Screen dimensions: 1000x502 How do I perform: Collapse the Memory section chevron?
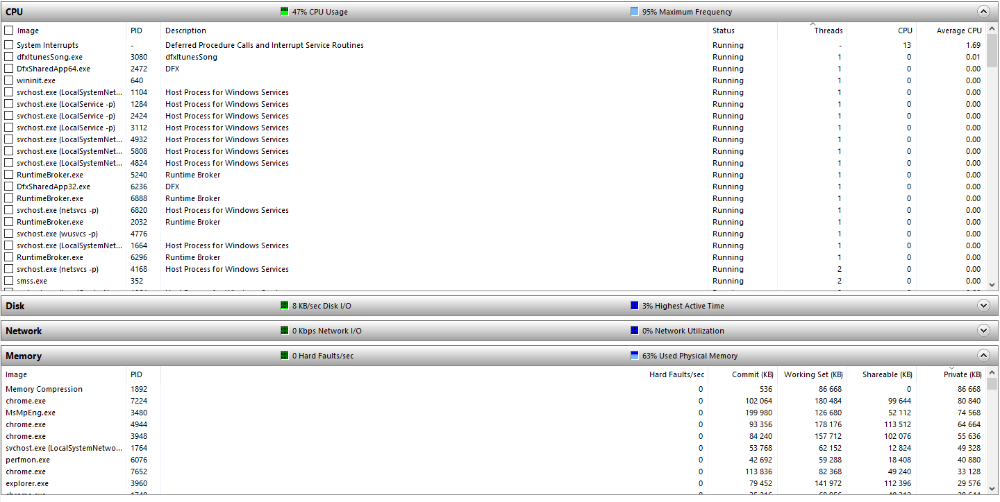983,355
